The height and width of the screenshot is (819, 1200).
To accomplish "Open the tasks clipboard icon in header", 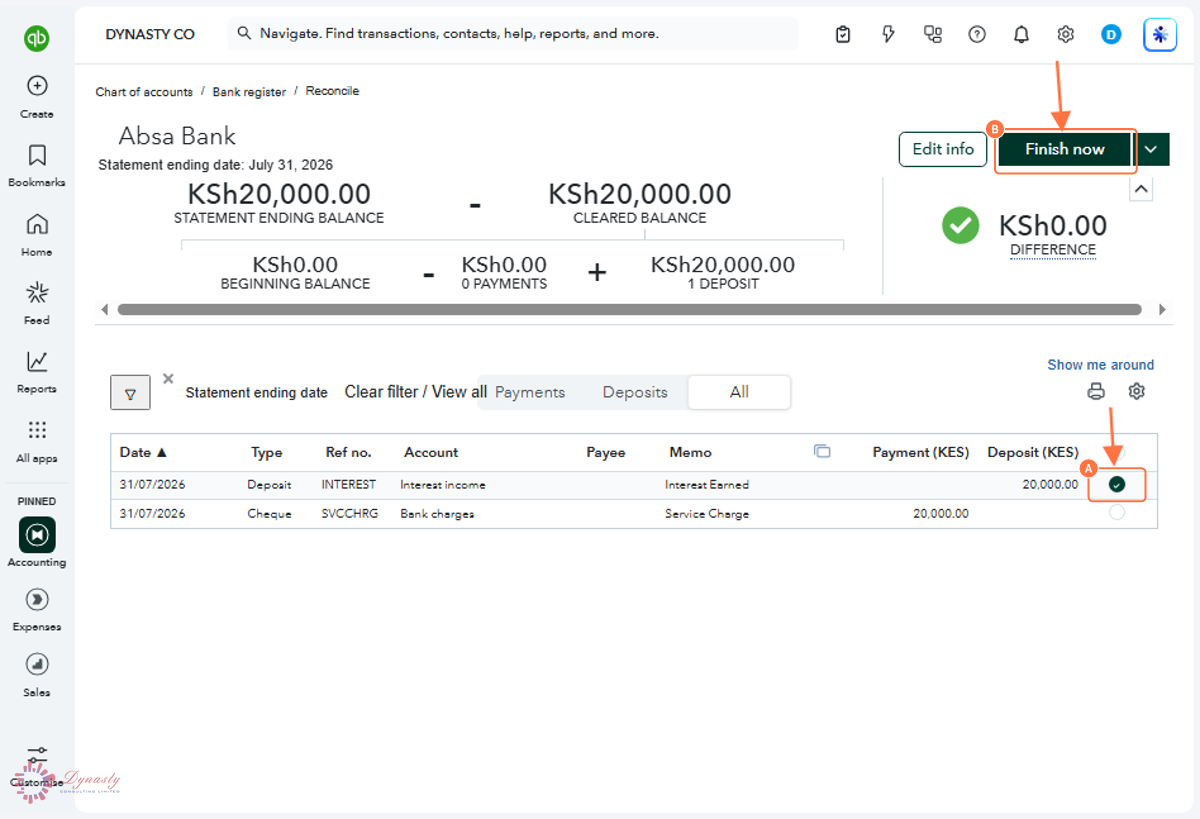I will coord(843,35).
